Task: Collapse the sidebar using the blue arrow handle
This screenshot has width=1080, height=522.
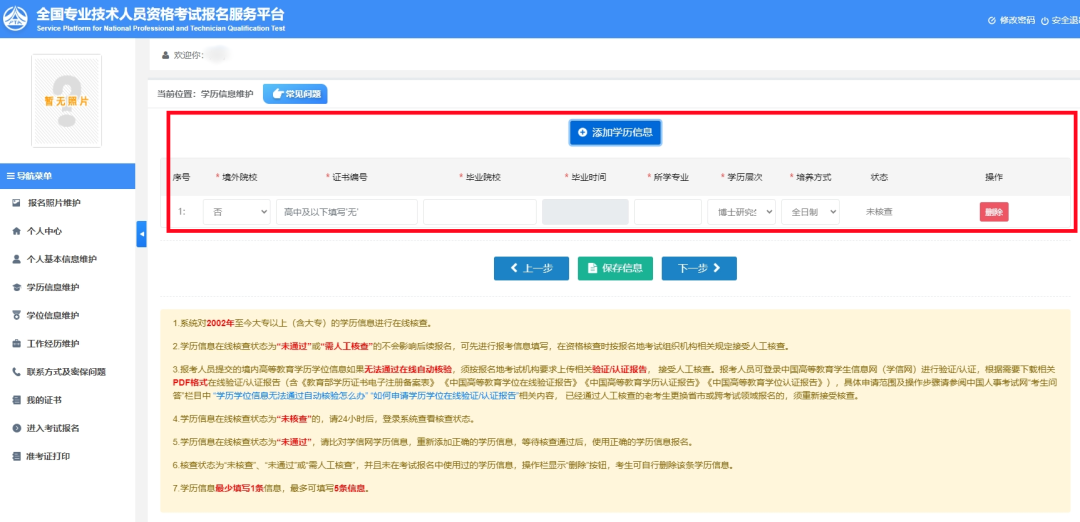Action: click(x=141, y=233)
